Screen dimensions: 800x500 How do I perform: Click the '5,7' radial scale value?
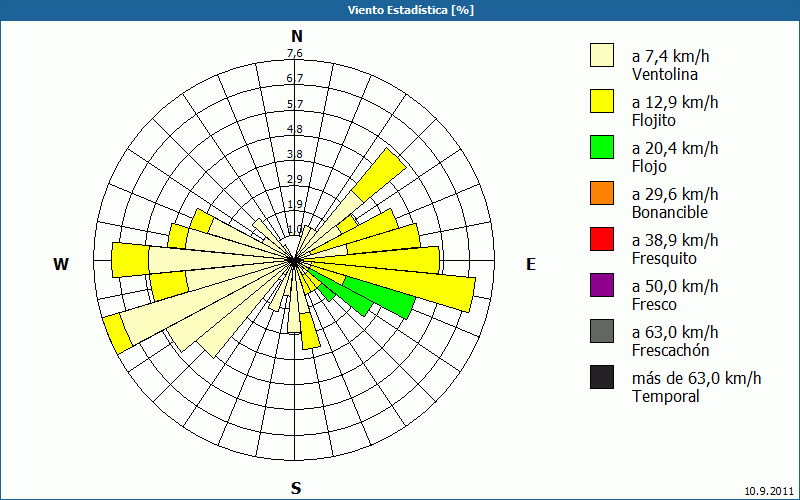click(294, 104)
